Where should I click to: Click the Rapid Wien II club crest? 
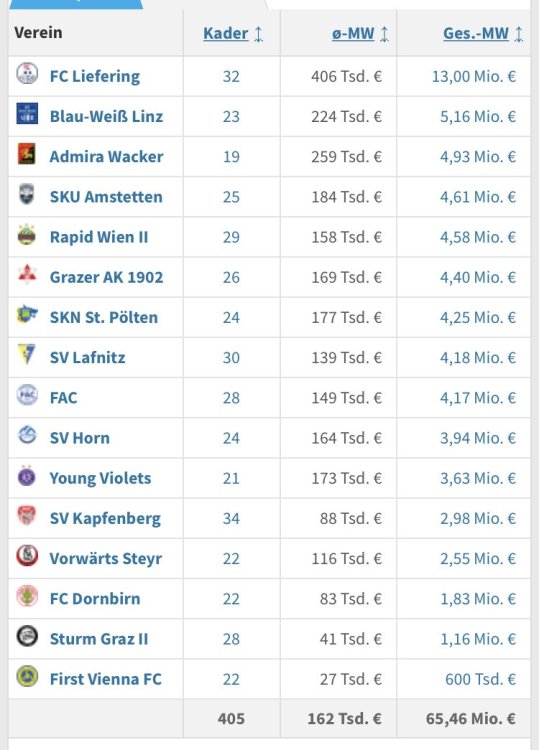click(x=27, y=234)
